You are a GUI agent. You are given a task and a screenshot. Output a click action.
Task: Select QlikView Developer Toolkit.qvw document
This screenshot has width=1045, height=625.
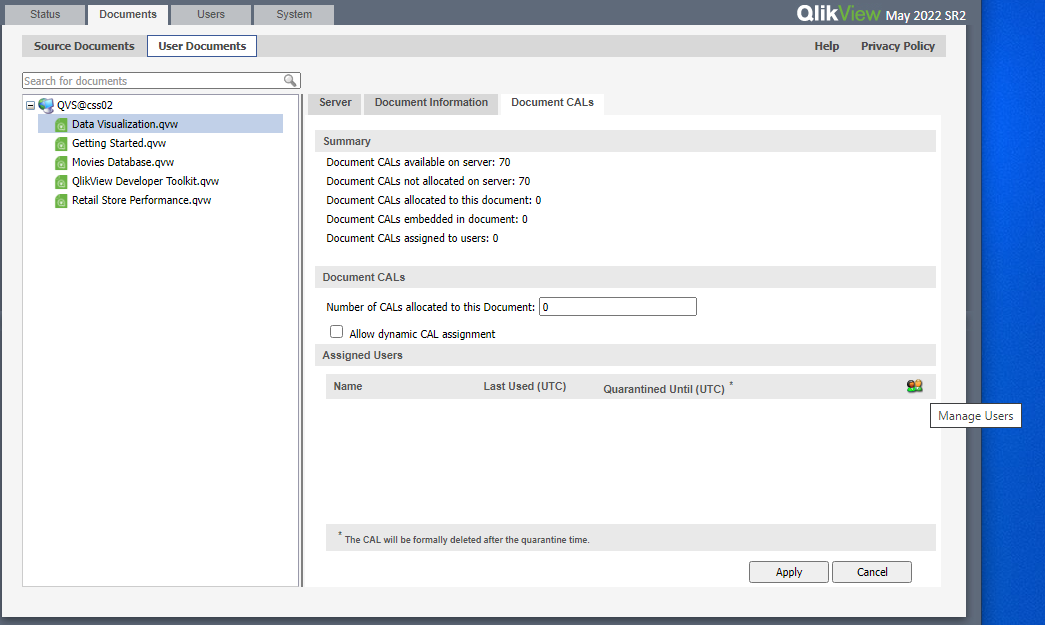point(145,181)
